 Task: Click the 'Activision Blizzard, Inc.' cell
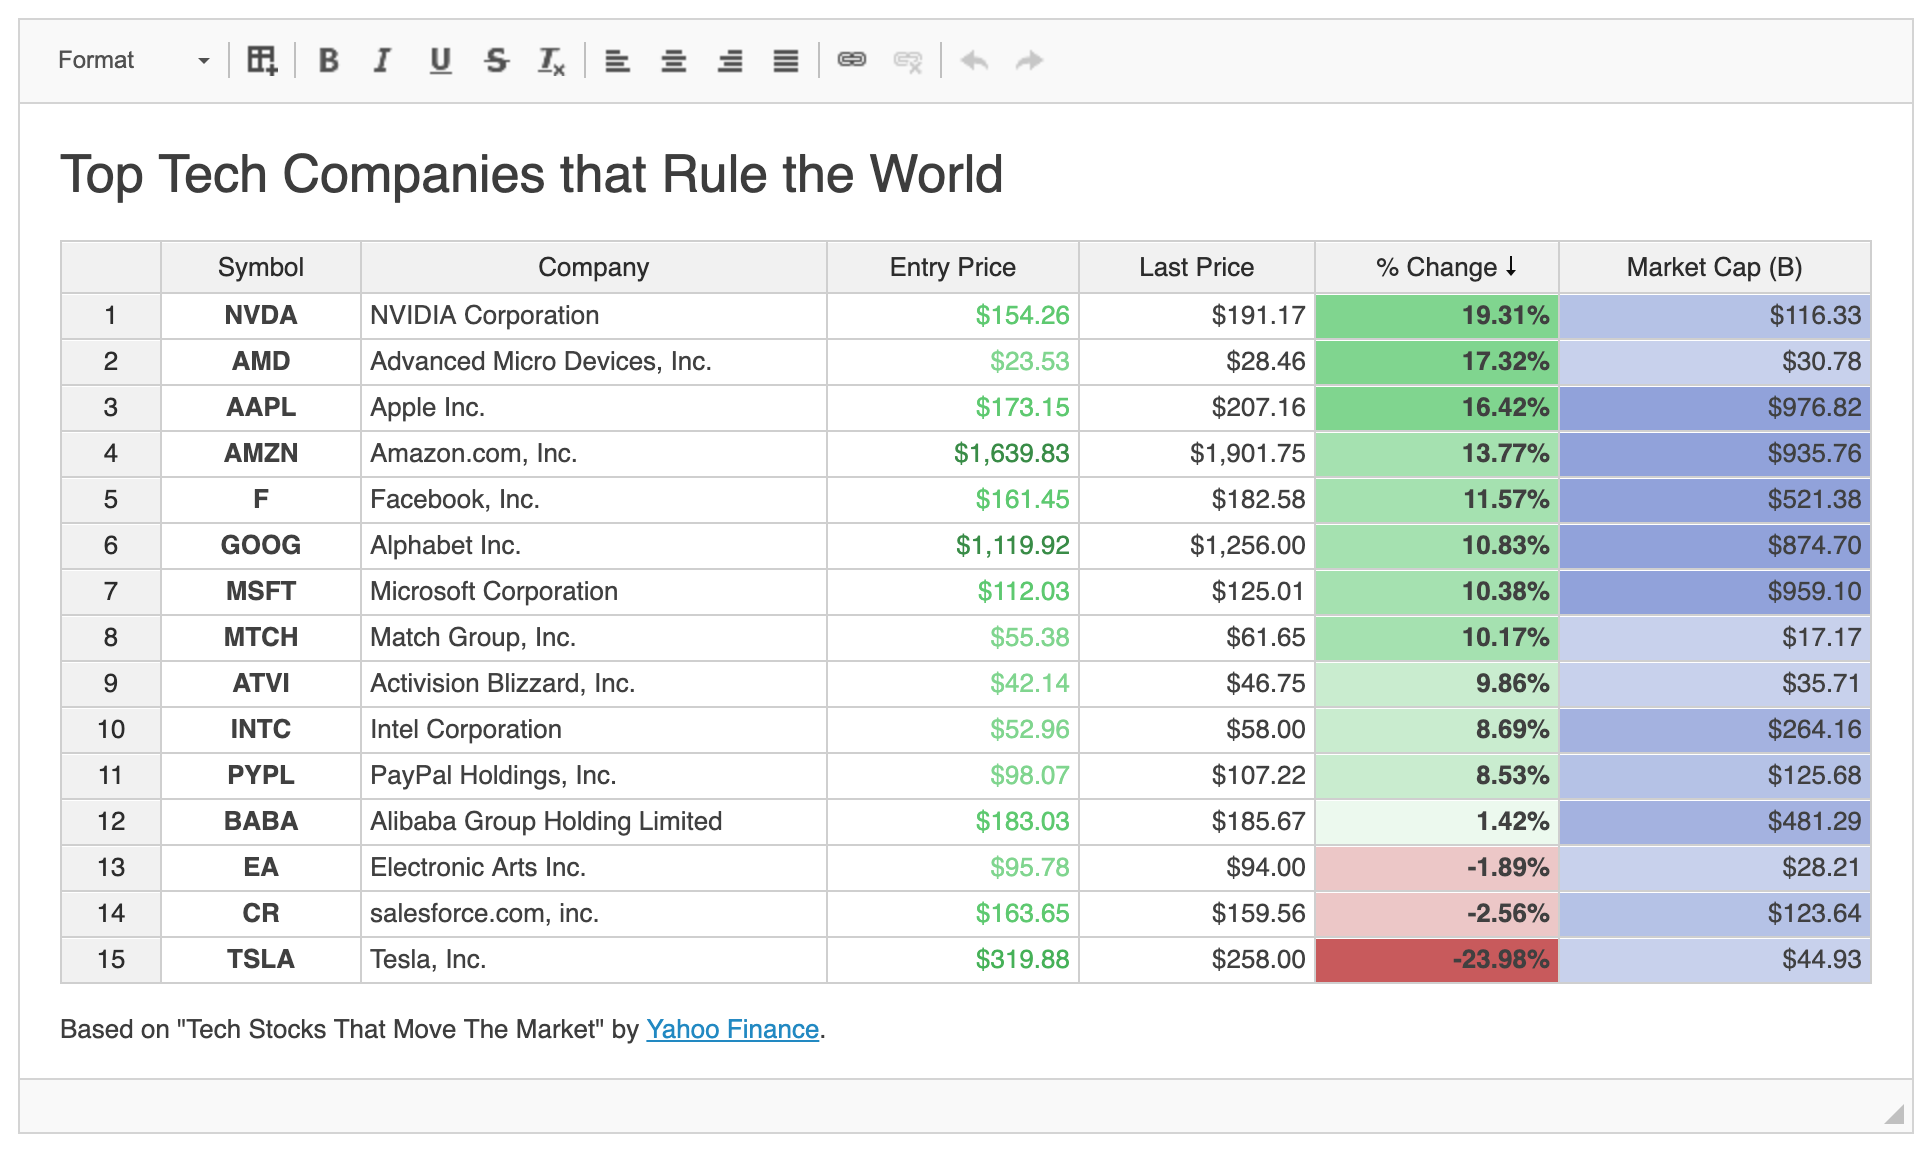pos(594,683)
